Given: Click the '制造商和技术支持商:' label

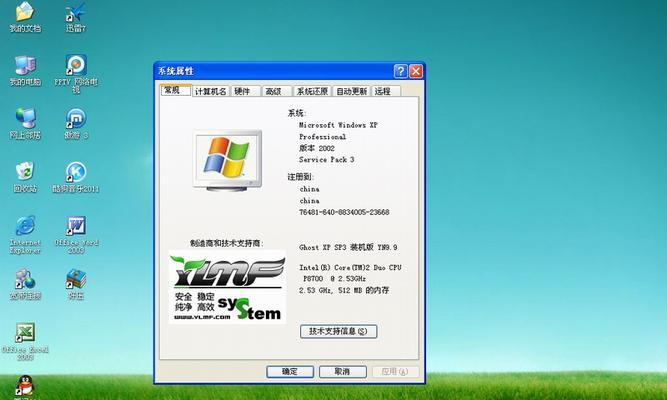Looking at the screenshot, I should [227, 243].
